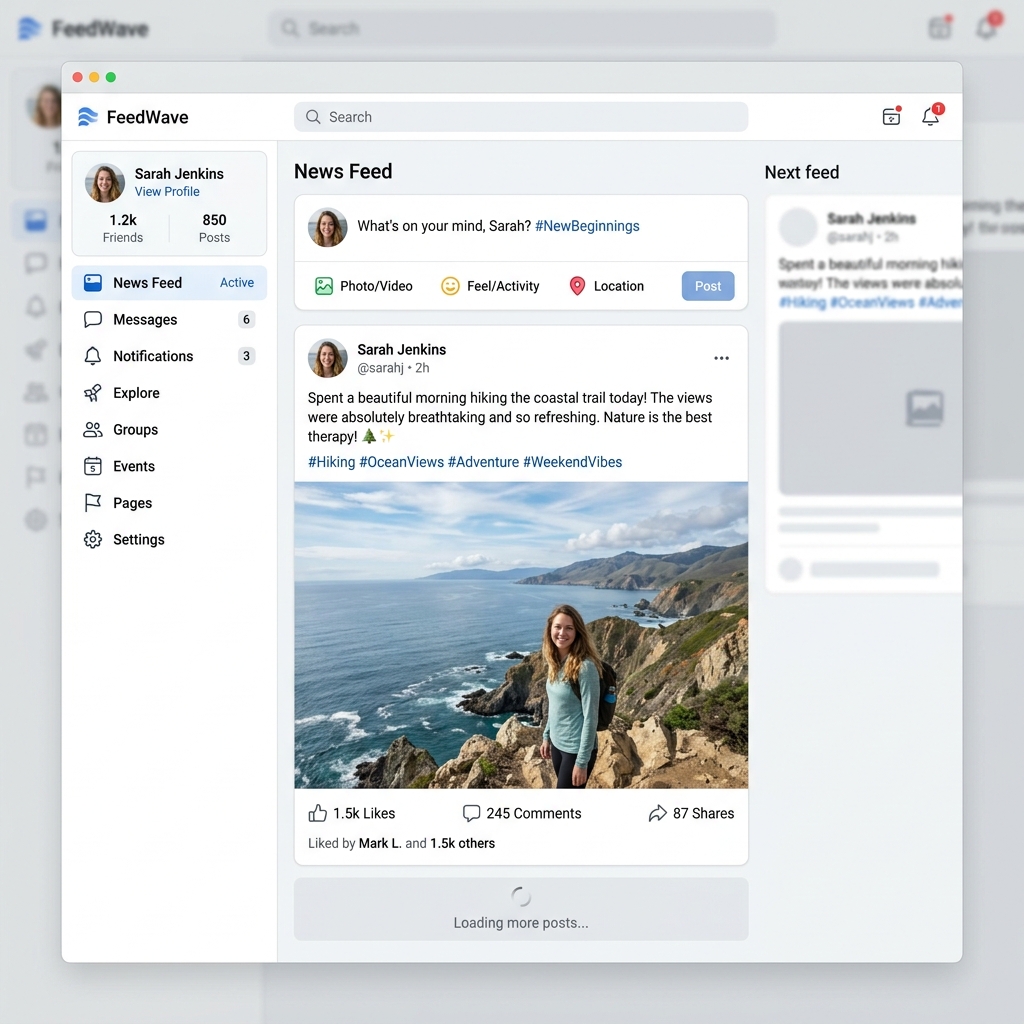
Task: Click the Groups people icon
Action: (93, 430)
